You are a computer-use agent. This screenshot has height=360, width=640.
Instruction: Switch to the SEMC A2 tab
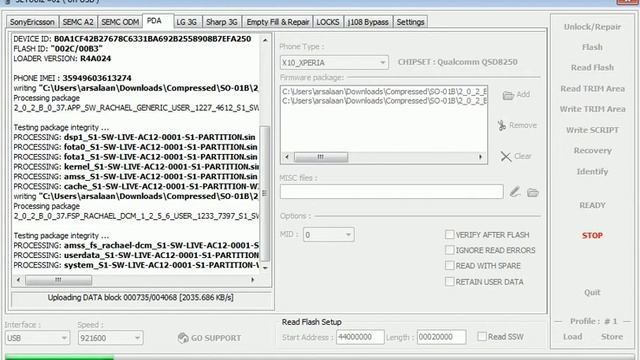(x=78, y=22)
